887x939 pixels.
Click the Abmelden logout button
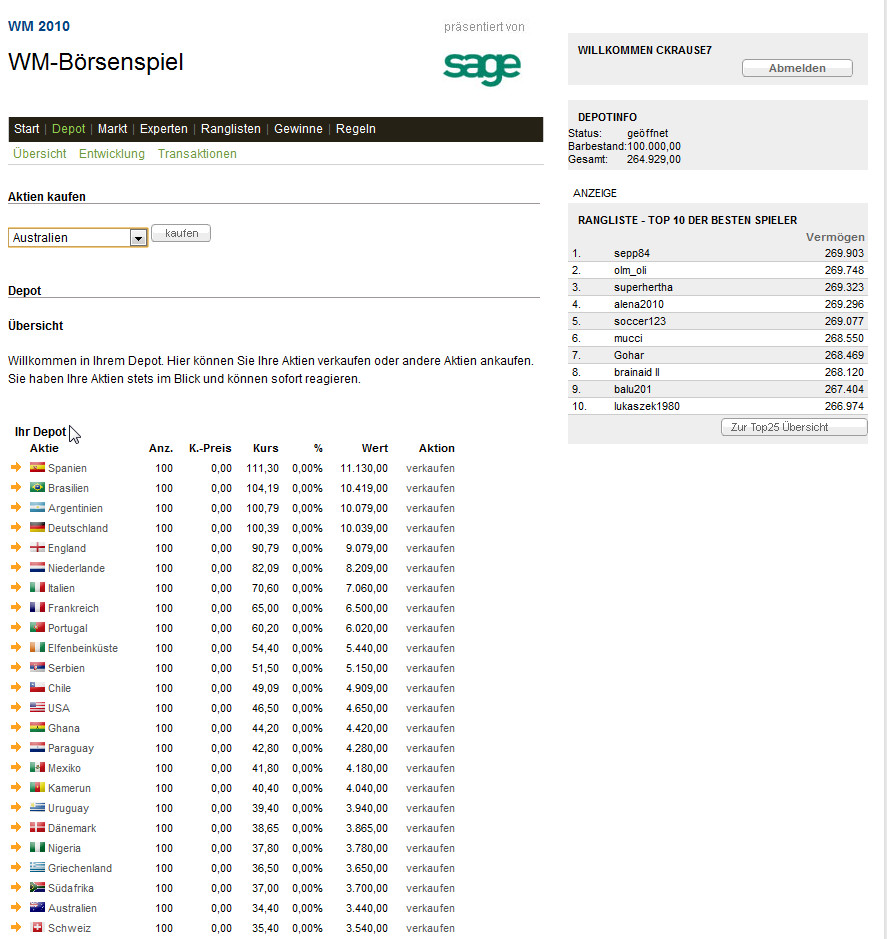click(797, 68)
